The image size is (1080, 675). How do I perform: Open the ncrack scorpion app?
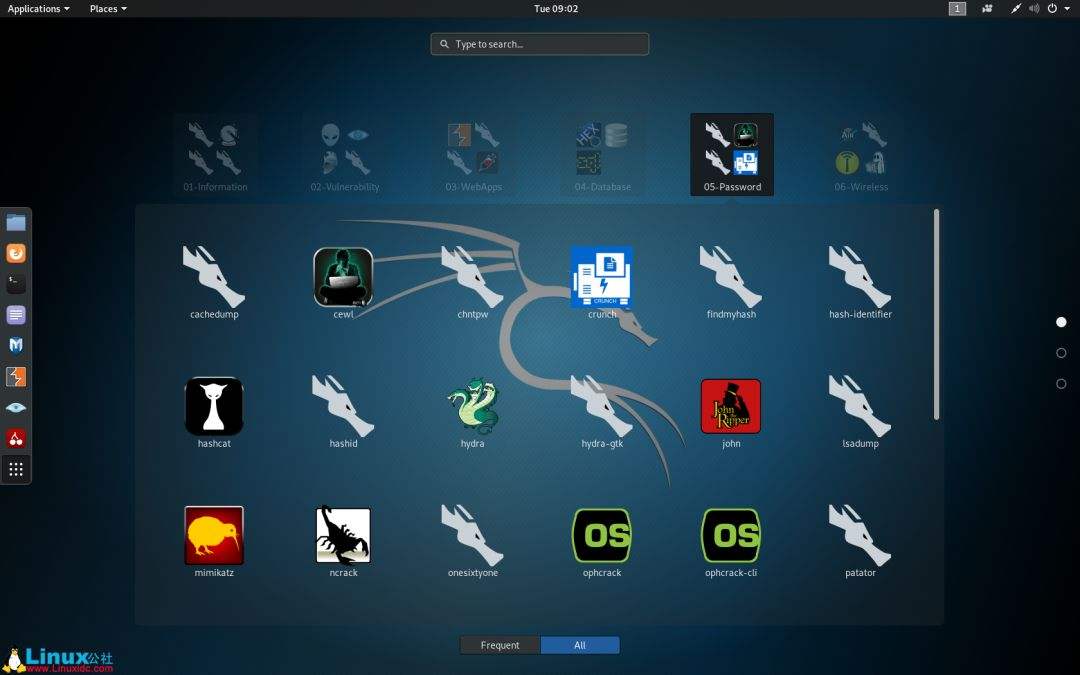pos(343,541)
